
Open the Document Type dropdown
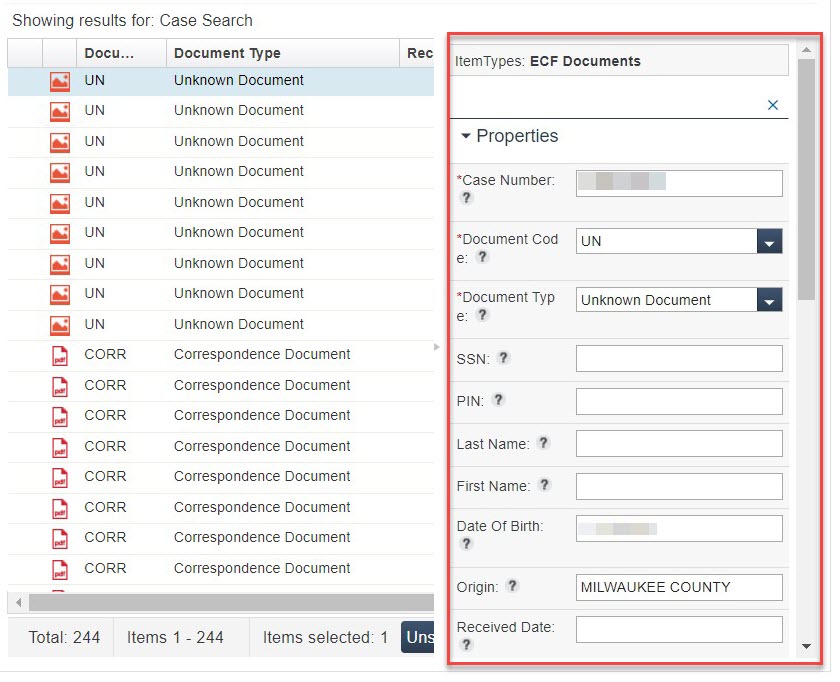point(768,300)
